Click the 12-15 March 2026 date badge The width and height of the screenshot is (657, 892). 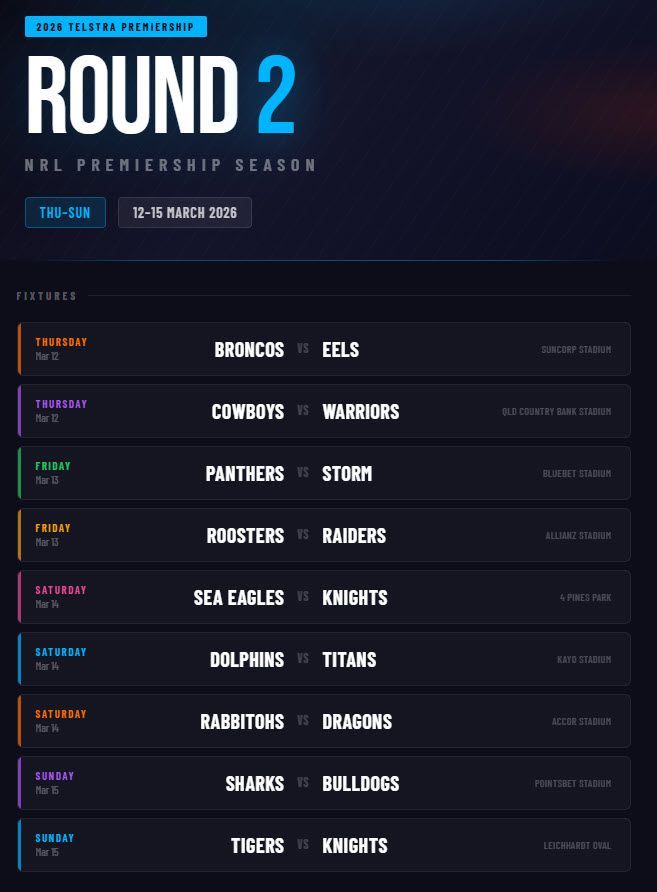pyautogui.click(x=185, y=213)
